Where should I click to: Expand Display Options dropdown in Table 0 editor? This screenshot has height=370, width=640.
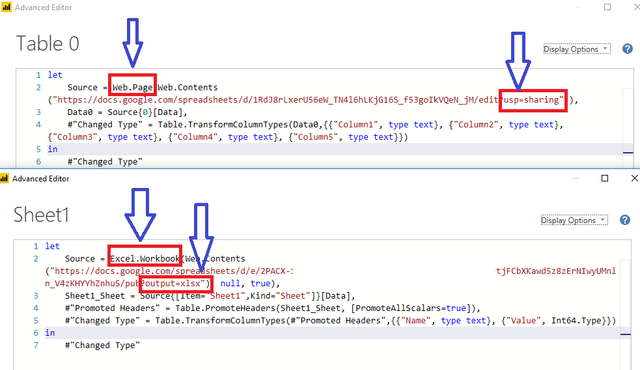click(x=577, y=49)
